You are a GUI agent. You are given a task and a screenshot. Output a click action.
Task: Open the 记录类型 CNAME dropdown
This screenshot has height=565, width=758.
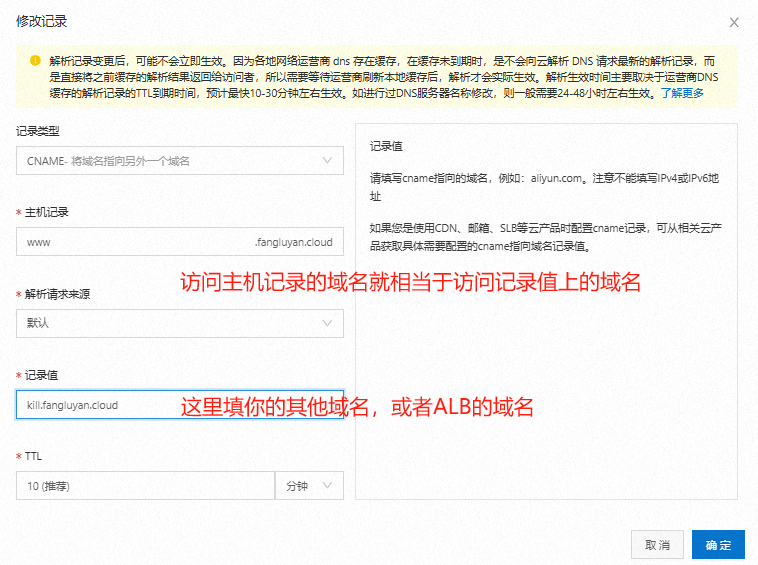(x=180, y=160)
